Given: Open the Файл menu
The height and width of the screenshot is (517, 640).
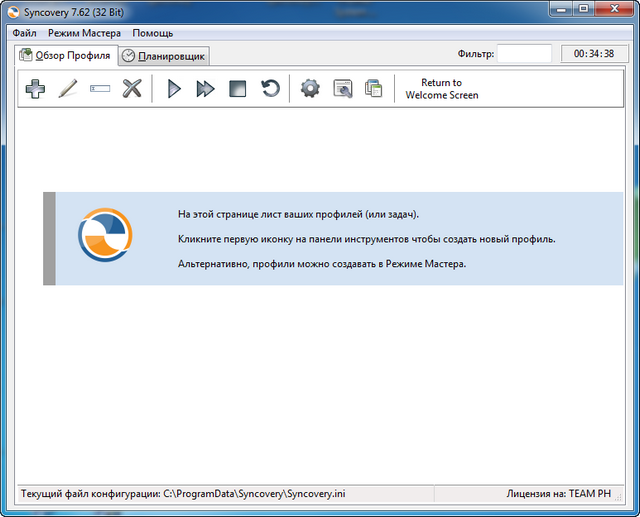Looking at the screenshot, I should 25,33.
